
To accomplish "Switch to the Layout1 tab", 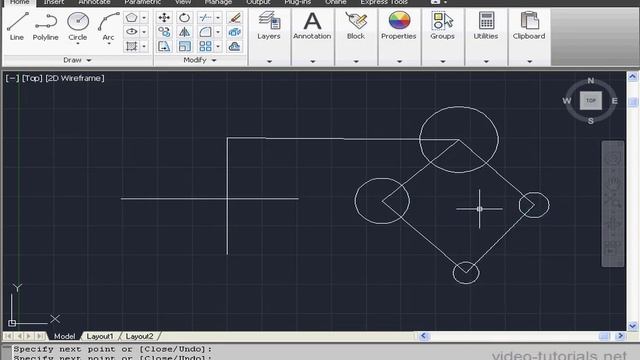I will coord(100,336).
